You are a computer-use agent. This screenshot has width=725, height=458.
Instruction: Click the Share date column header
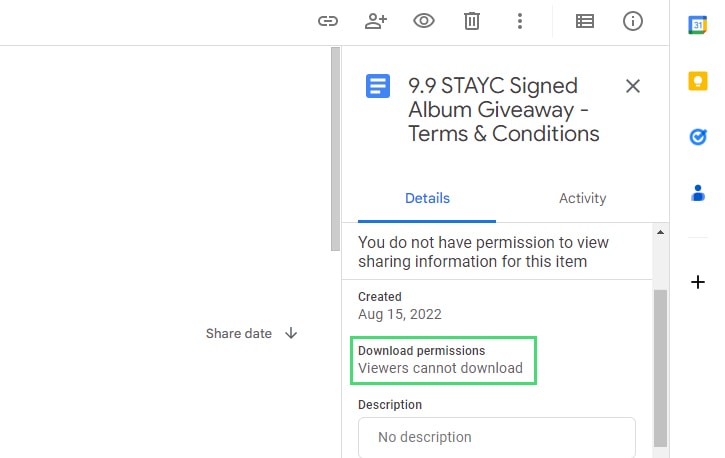239,333
